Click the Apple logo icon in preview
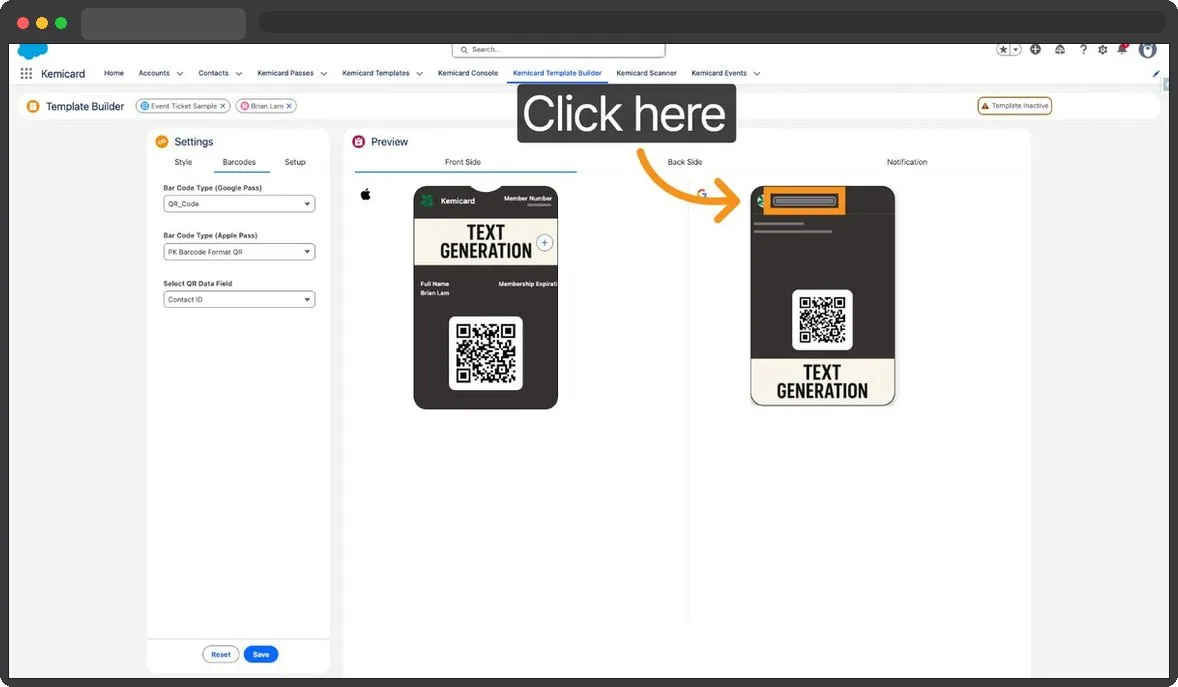Screen dimensions: 1178x687 tap(366, 195)
